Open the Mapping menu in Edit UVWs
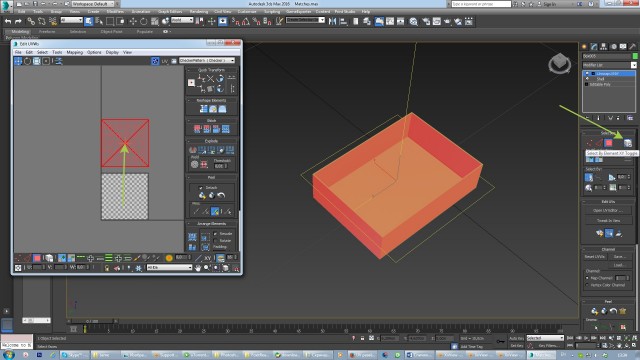Screen dimensions: 640x360 point(75,52)
